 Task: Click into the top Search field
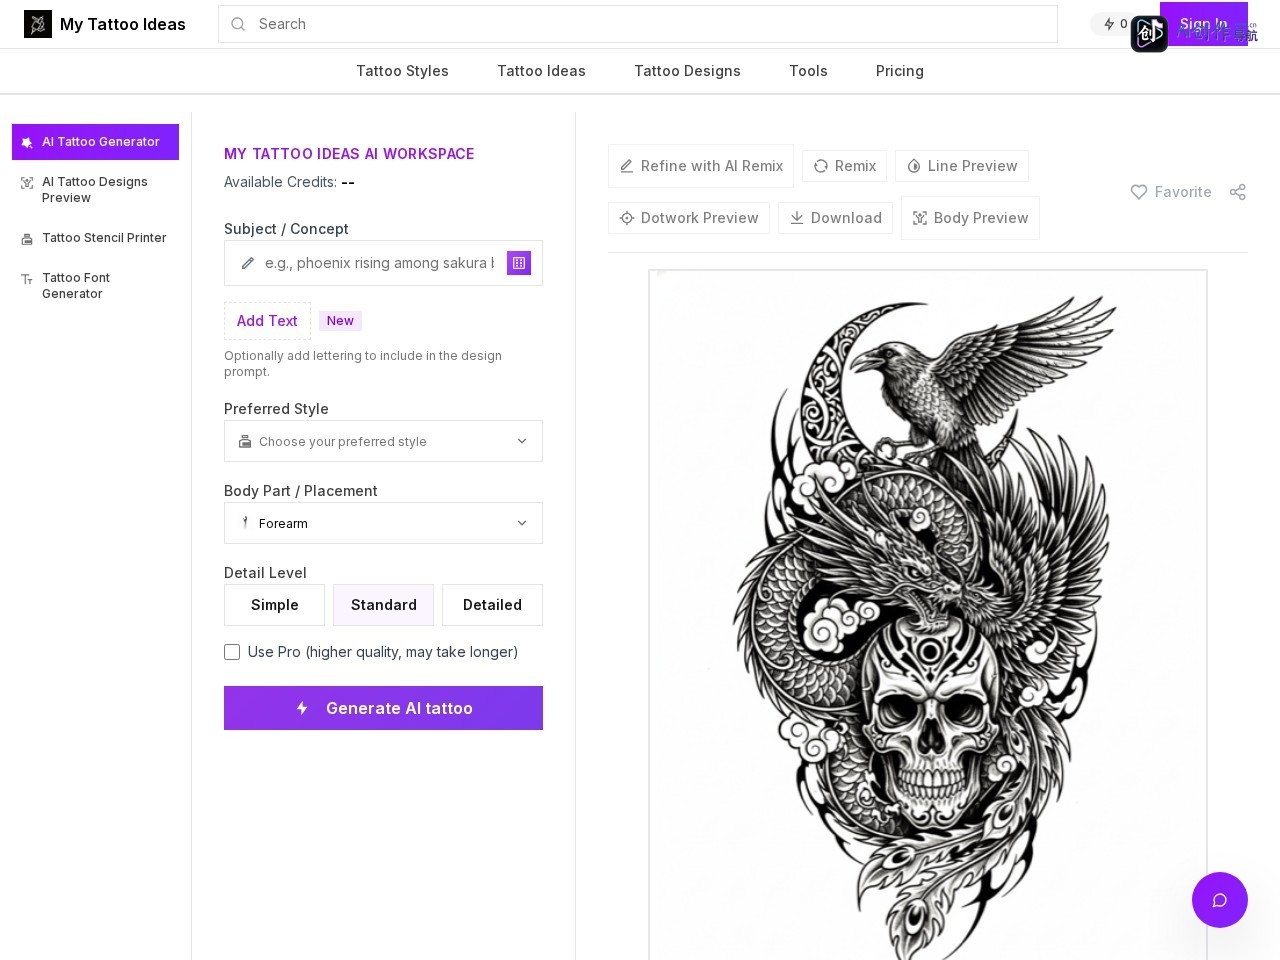(638, 24)
